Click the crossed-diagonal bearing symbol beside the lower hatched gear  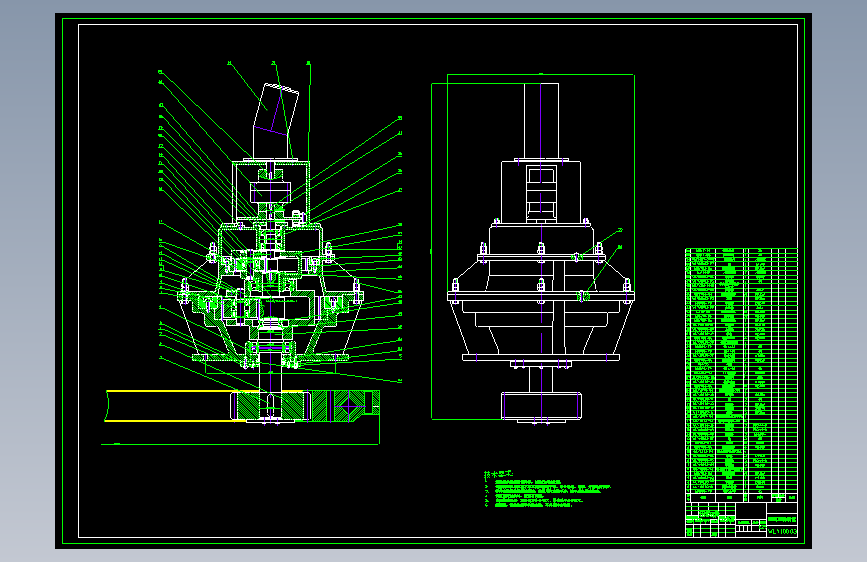(349, 407)
